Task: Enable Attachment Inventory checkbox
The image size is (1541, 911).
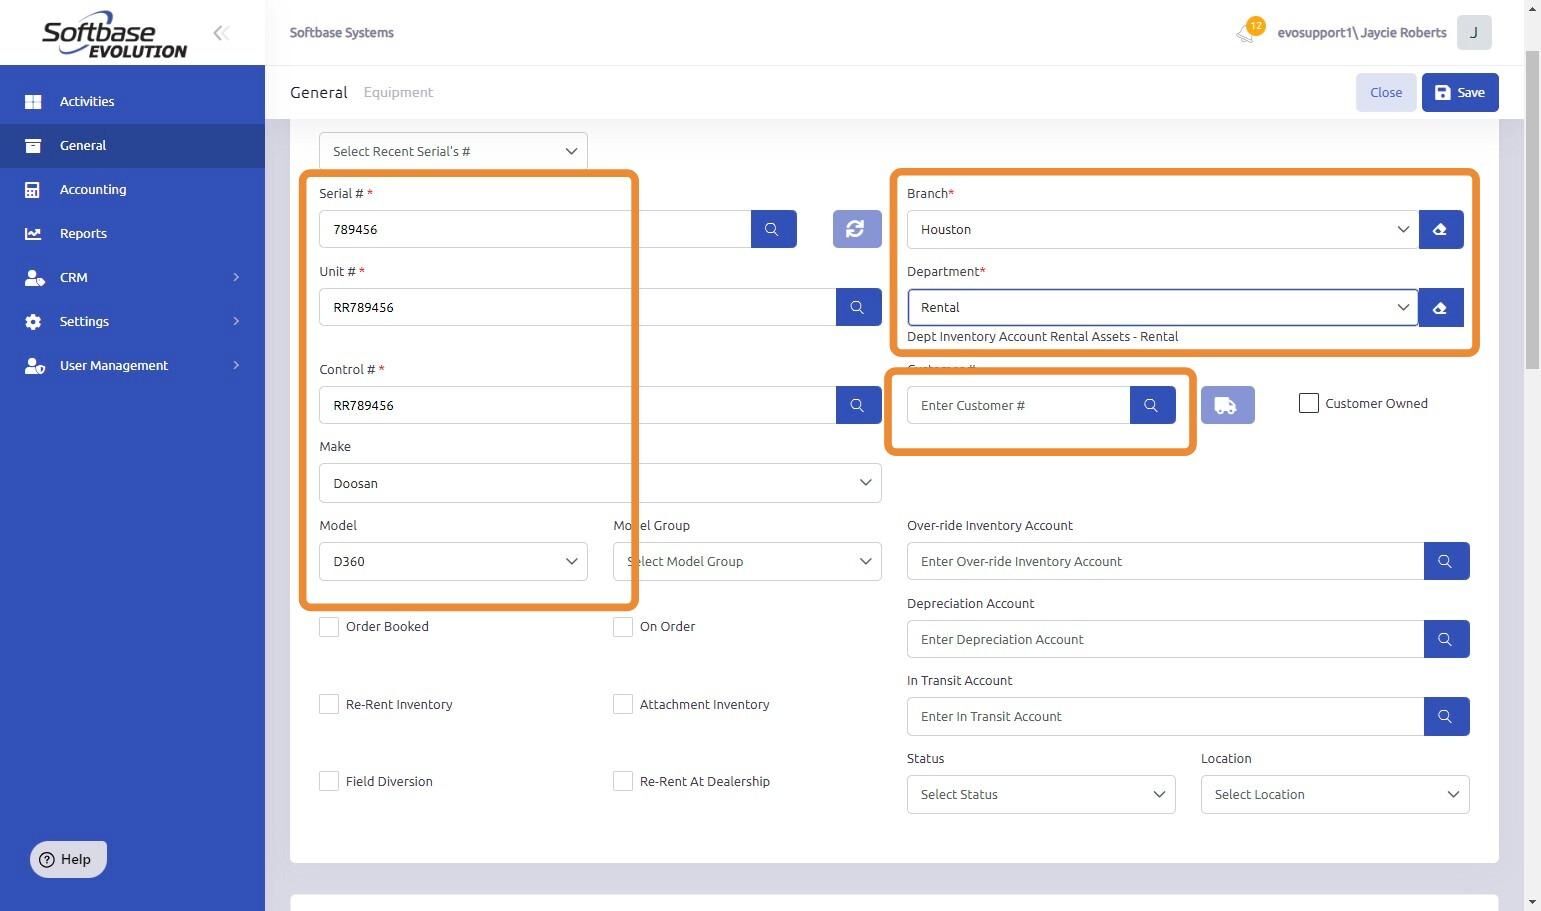Action: coord(623,704)
